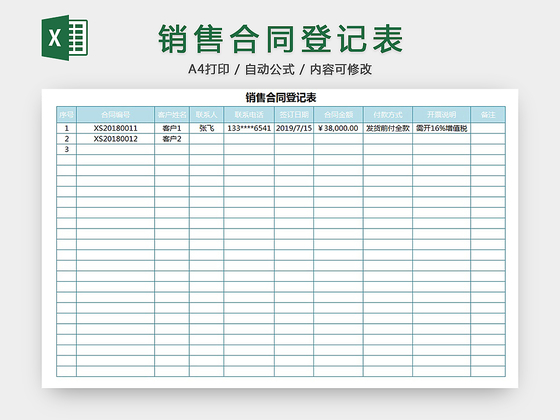Select the 付款方式 column header
The width and height of the screenshot is (560, 420).
[x=388, y=115]
